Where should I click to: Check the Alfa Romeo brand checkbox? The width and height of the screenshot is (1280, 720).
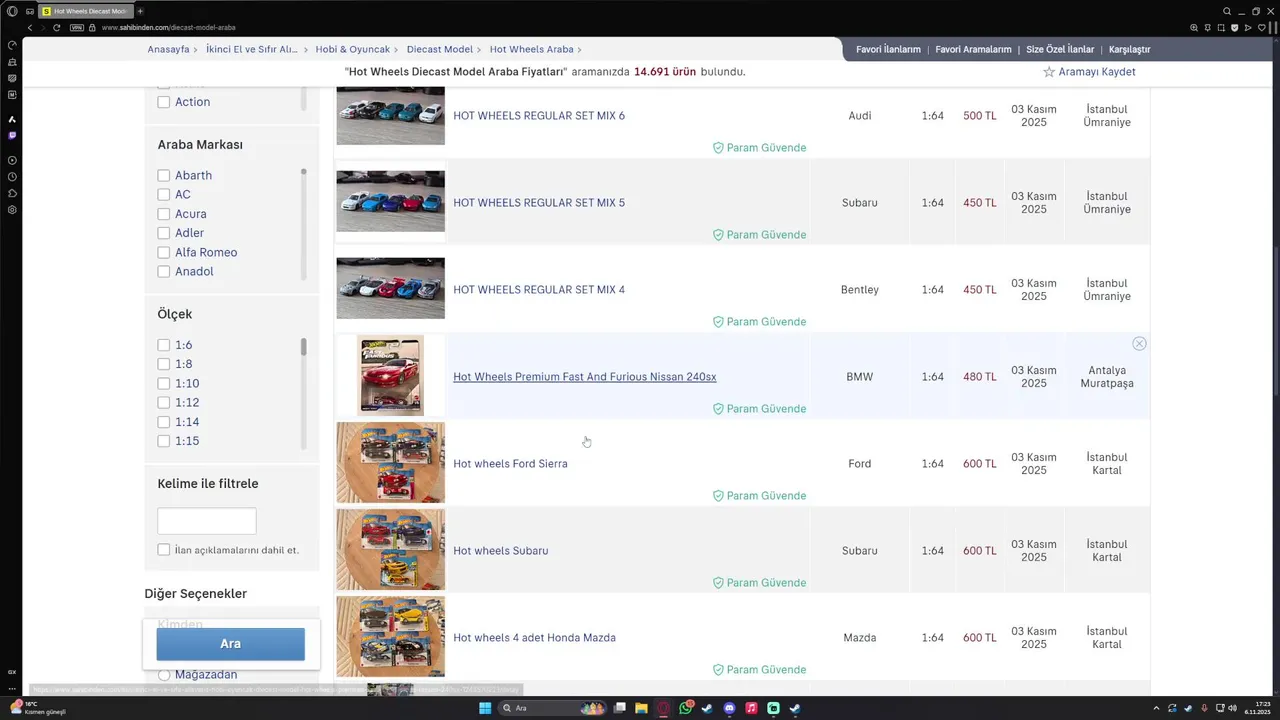164,252
